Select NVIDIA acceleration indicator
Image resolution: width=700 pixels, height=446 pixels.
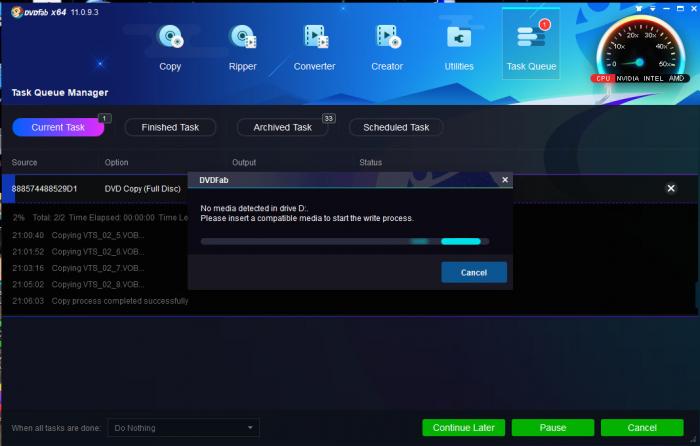628,79
